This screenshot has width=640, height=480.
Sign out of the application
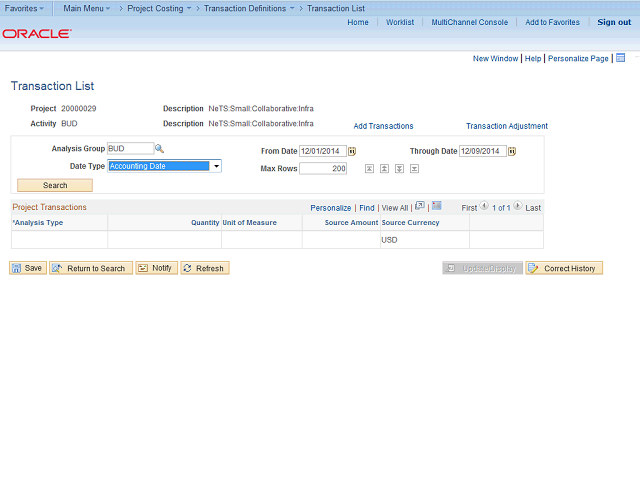pos(614,22)
